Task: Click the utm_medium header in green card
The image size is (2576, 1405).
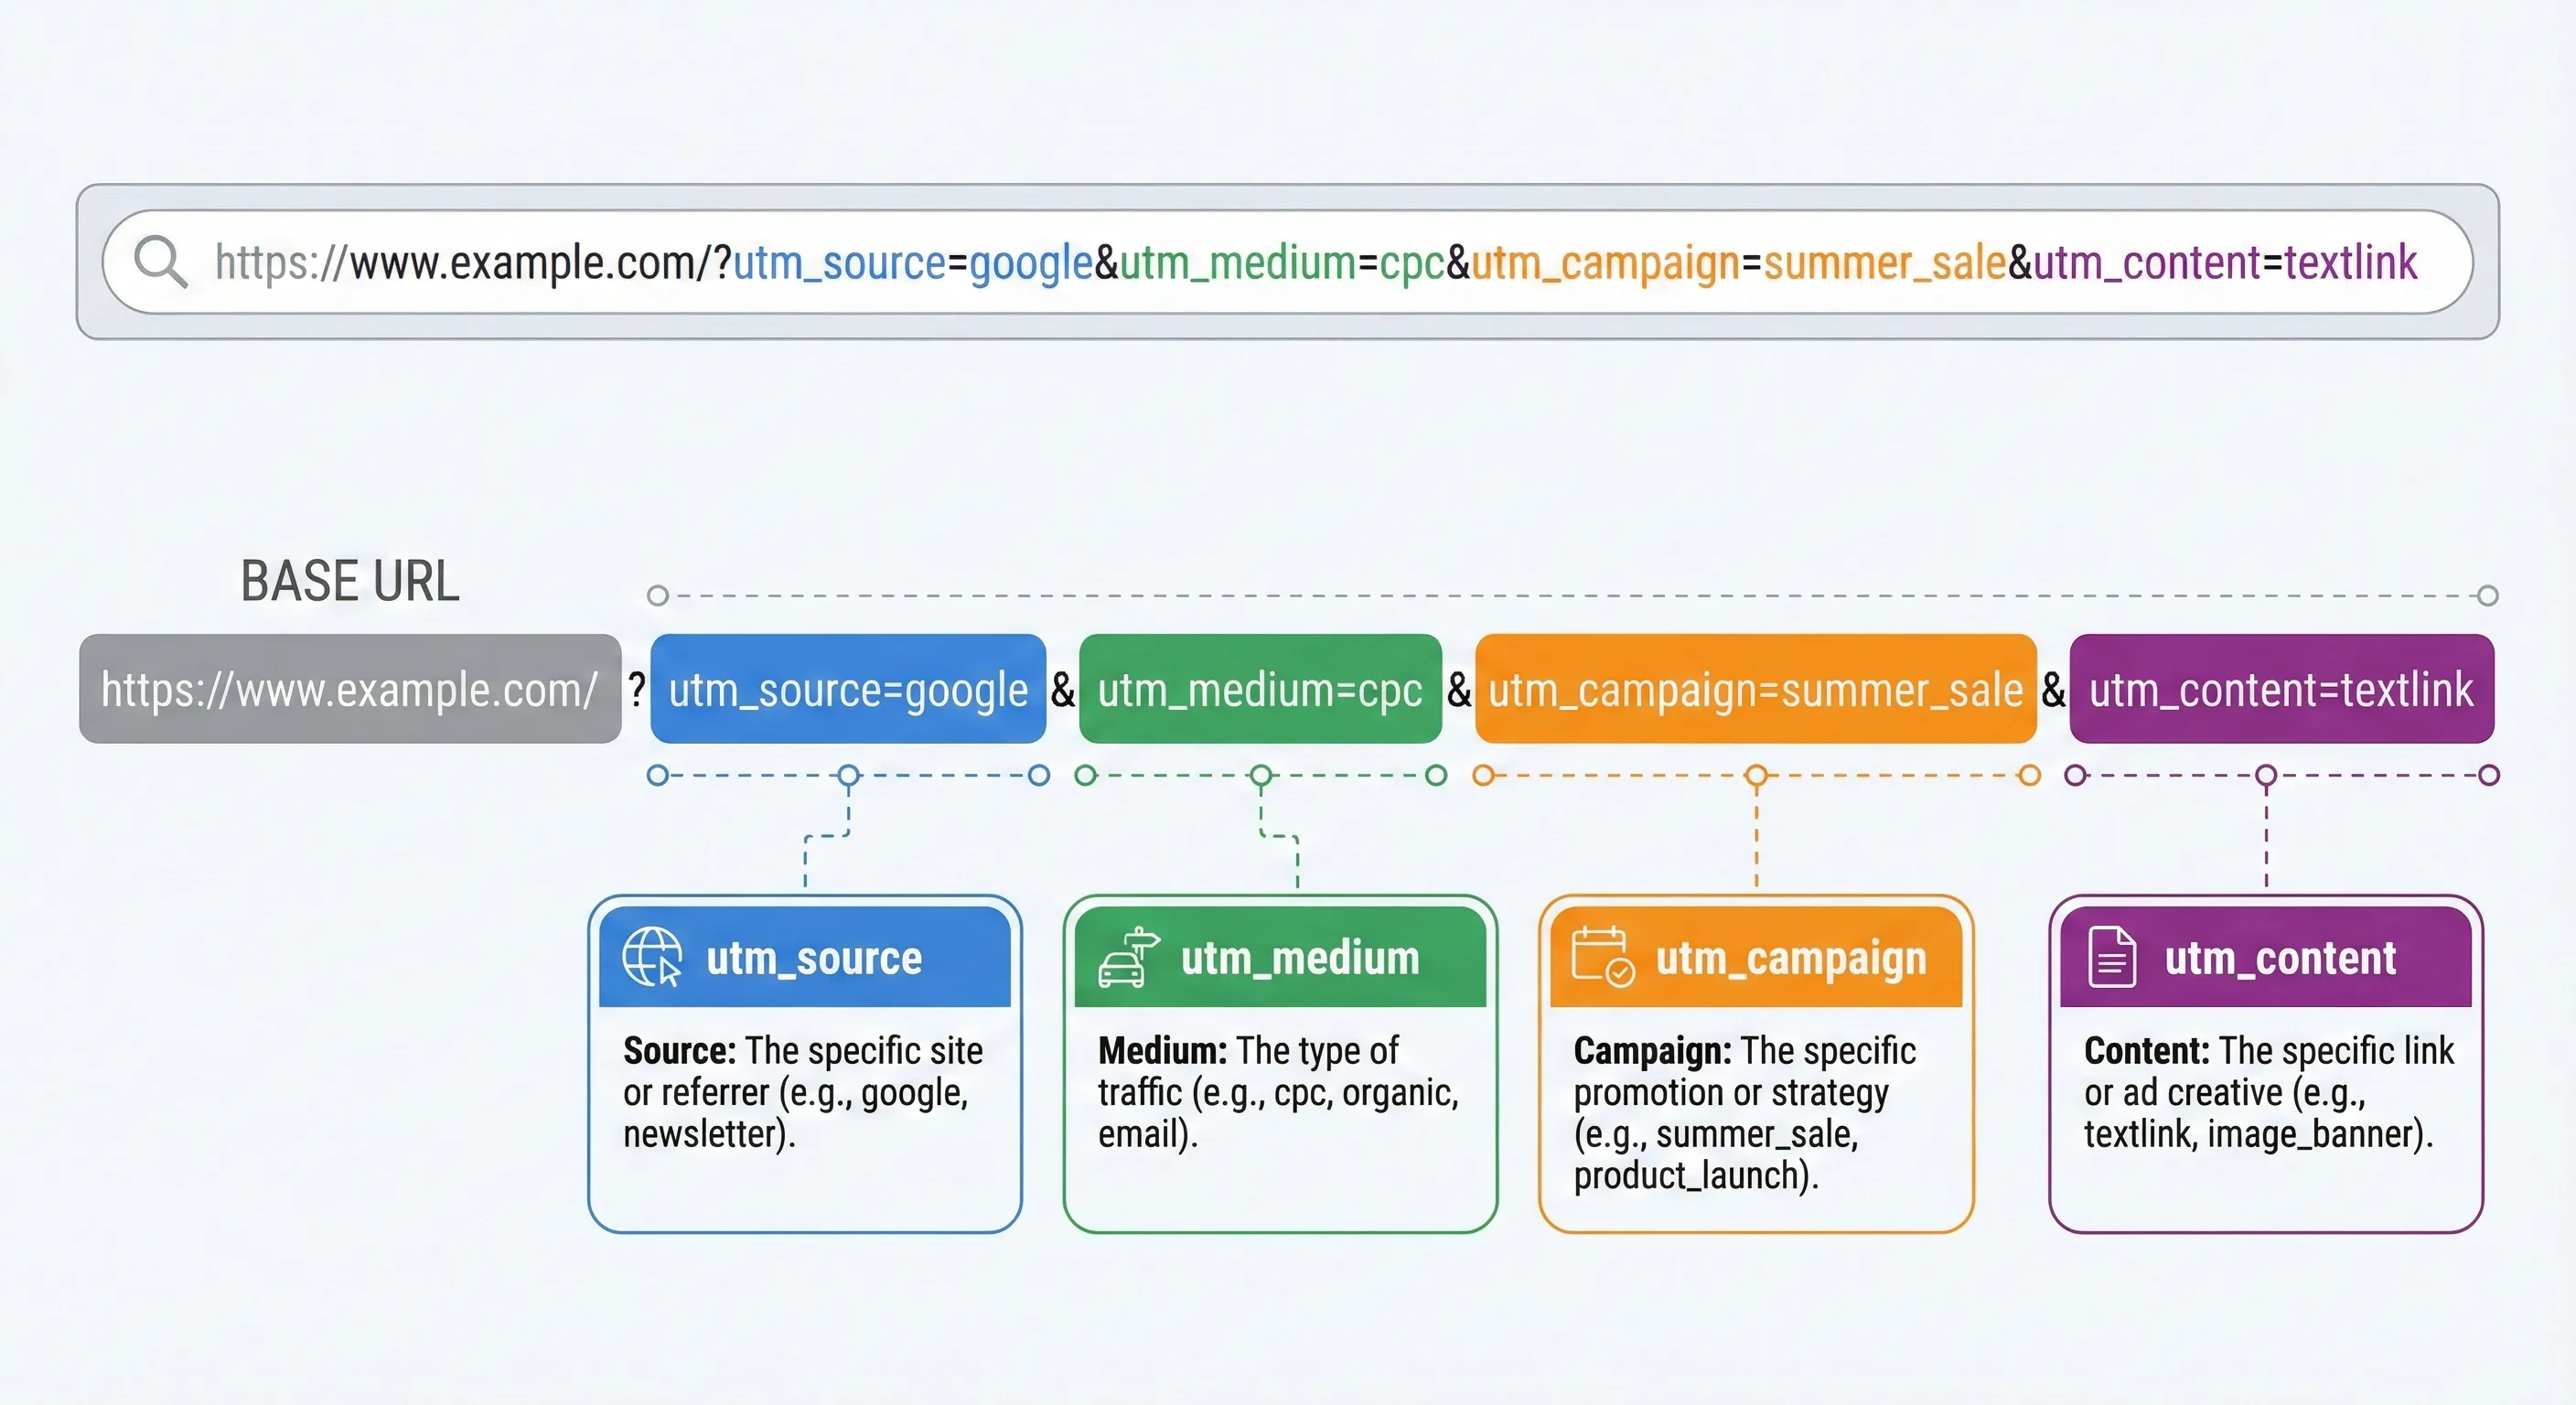Action: (1300, 958)
